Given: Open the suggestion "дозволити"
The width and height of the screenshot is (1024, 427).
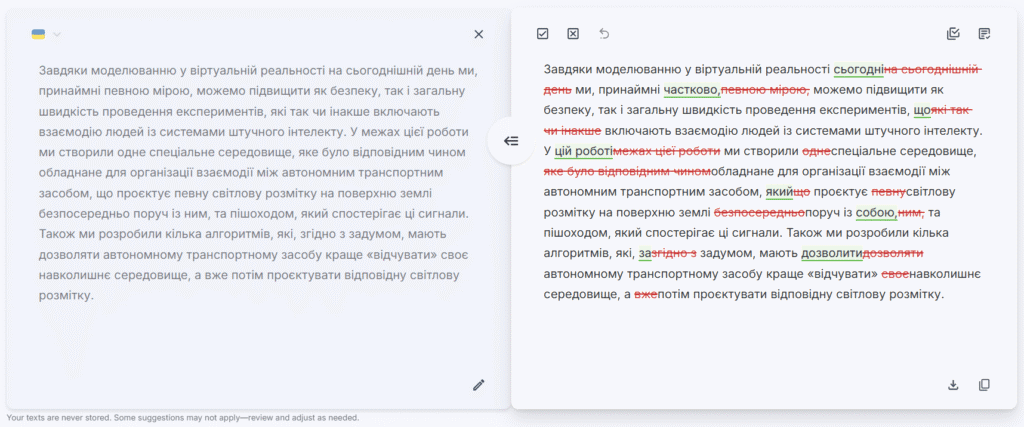Looking at the screenshot, I should pyautogui.click(x=831, y=253).
